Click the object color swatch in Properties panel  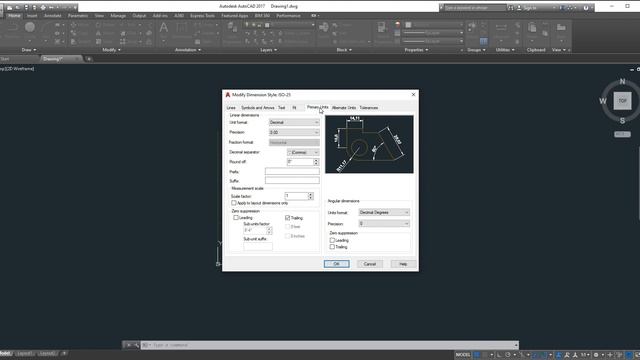[x=408, y=25]
